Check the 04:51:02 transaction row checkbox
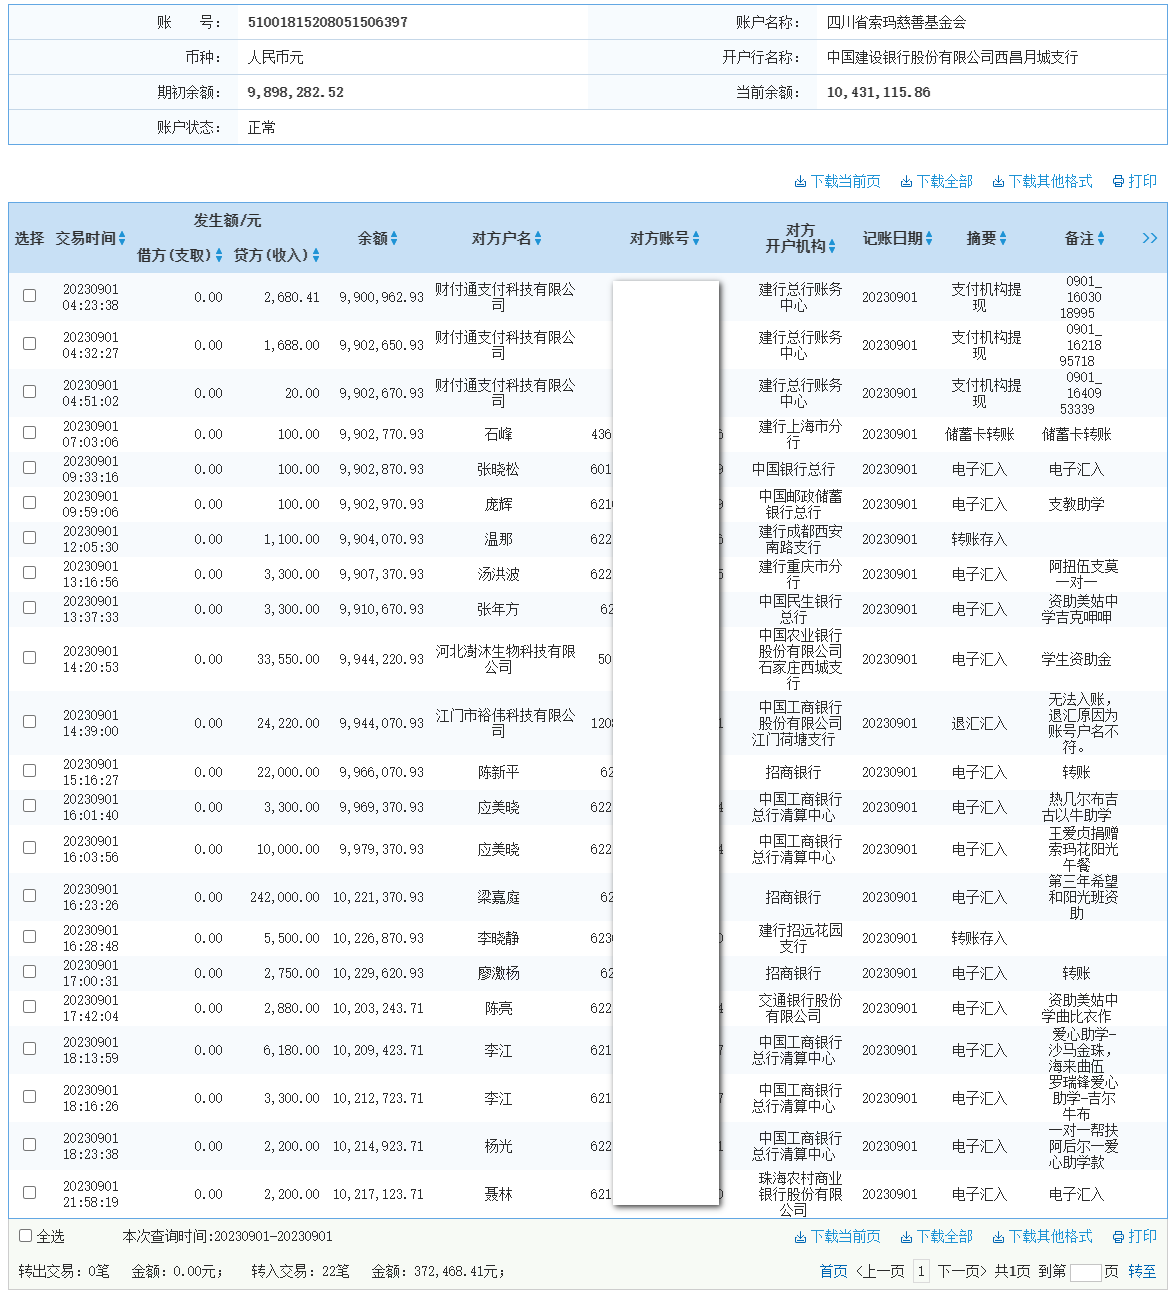The height and width of the screenshot is (1294, 1176). click(x=29, y=392)
